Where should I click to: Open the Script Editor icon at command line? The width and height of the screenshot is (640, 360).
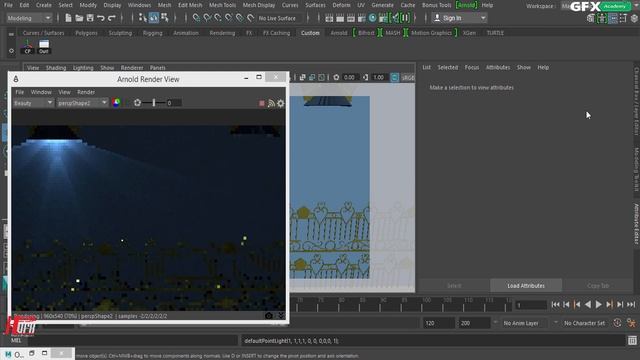632,340
